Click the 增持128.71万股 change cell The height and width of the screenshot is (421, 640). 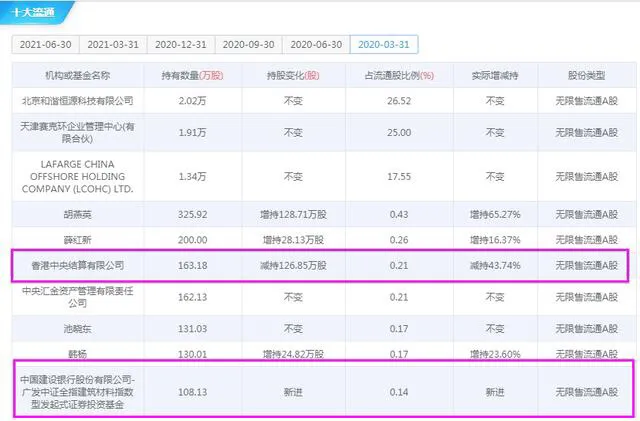(293, 214)
